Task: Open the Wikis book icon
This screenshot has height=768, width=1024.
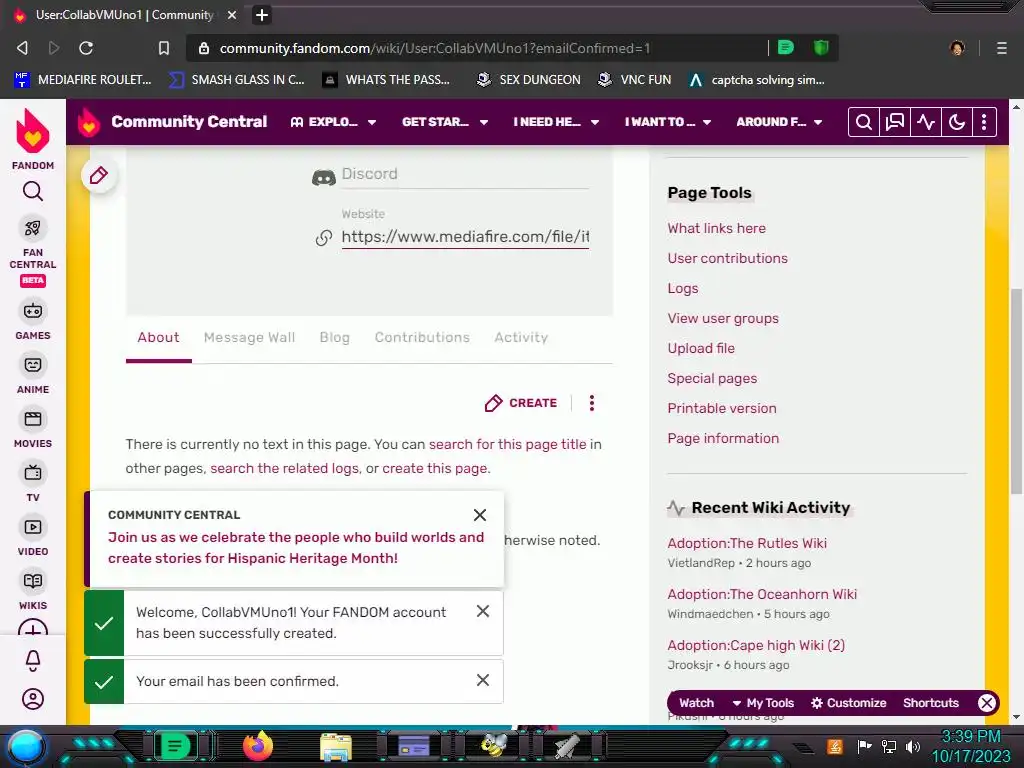Action: 33,581
